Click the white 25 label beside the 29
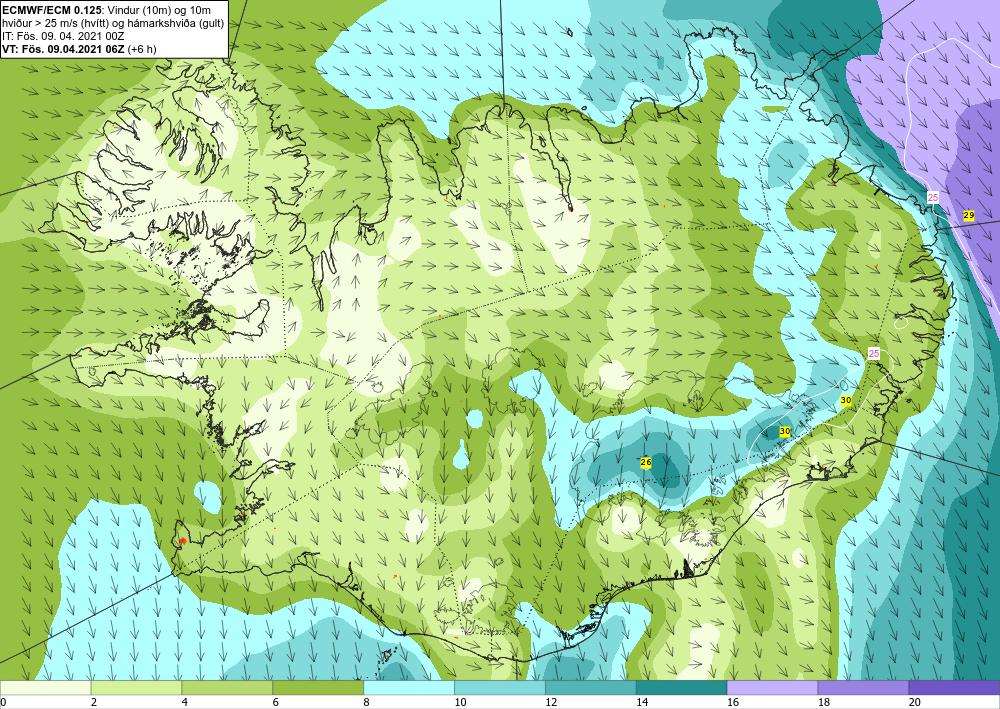 tap(933, 198)
